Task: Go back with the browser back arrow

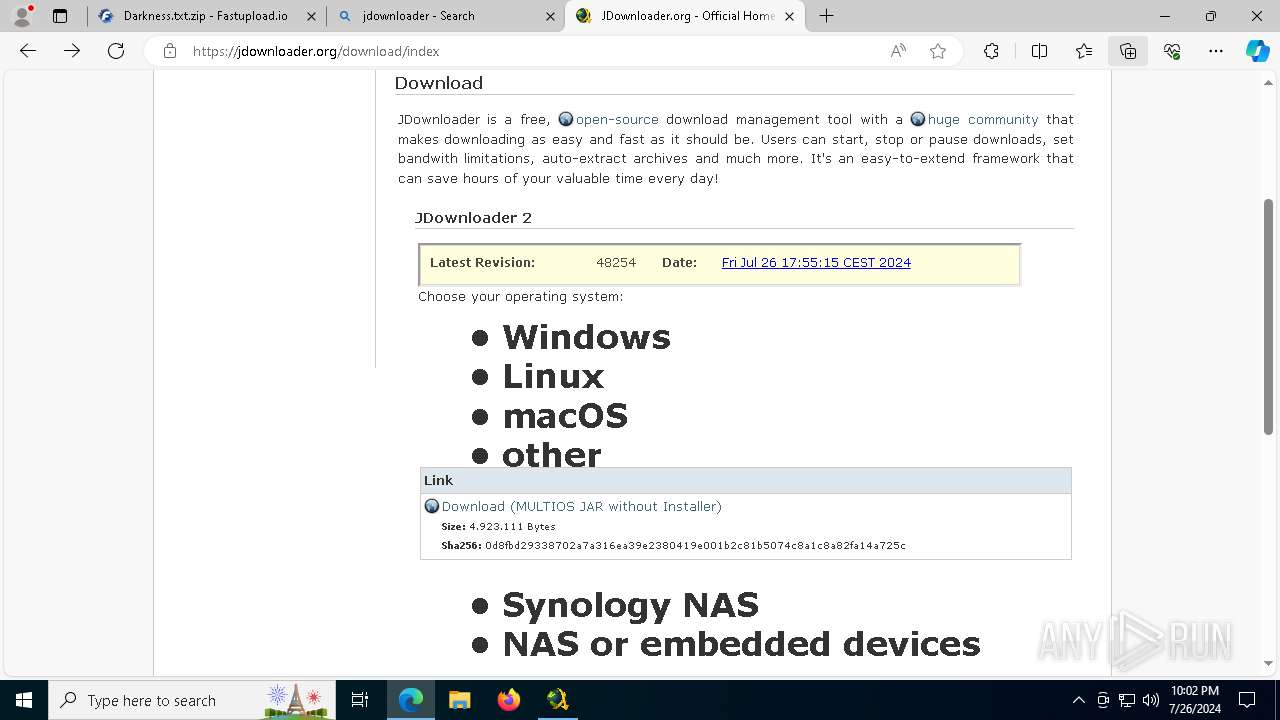Action: tap(28, 51)
